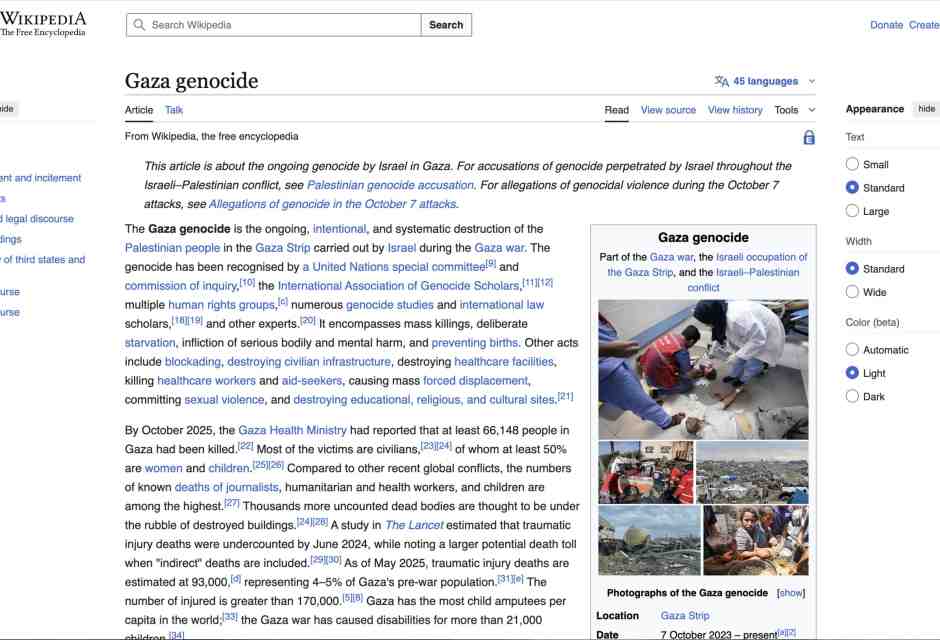Open the blockading link
This screenshot has width=940, height=640.
pos(193,362)
